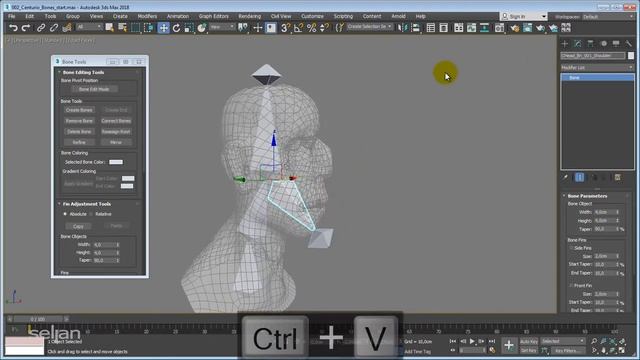Viewport: 640px width, 360px height.
Task: Activate the Unlink Selection tool
Action: click(54, 28)
